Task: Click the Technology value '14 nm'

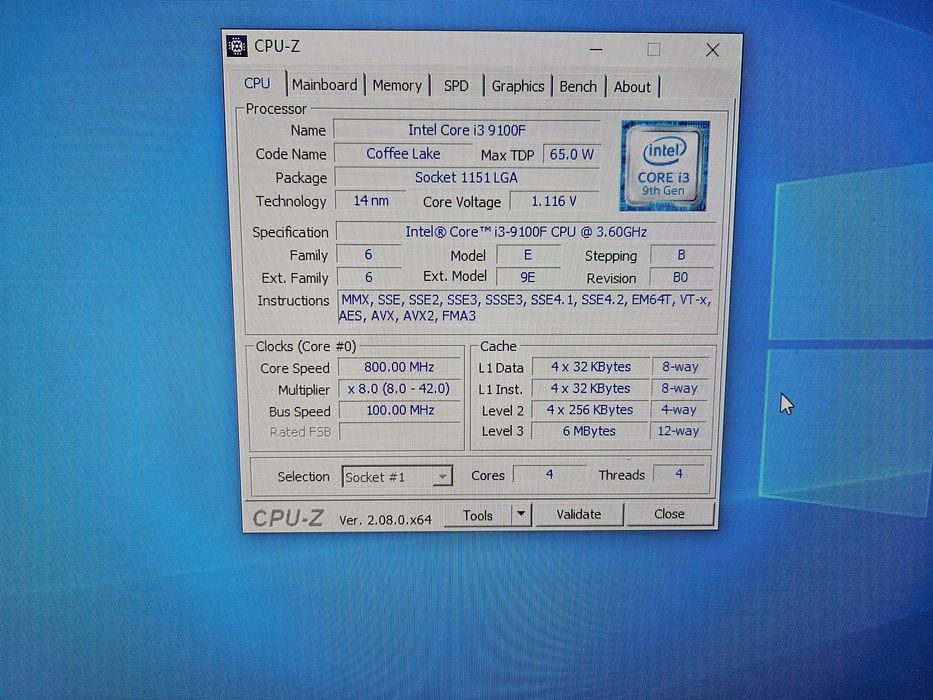Action: tap(371, 201)
